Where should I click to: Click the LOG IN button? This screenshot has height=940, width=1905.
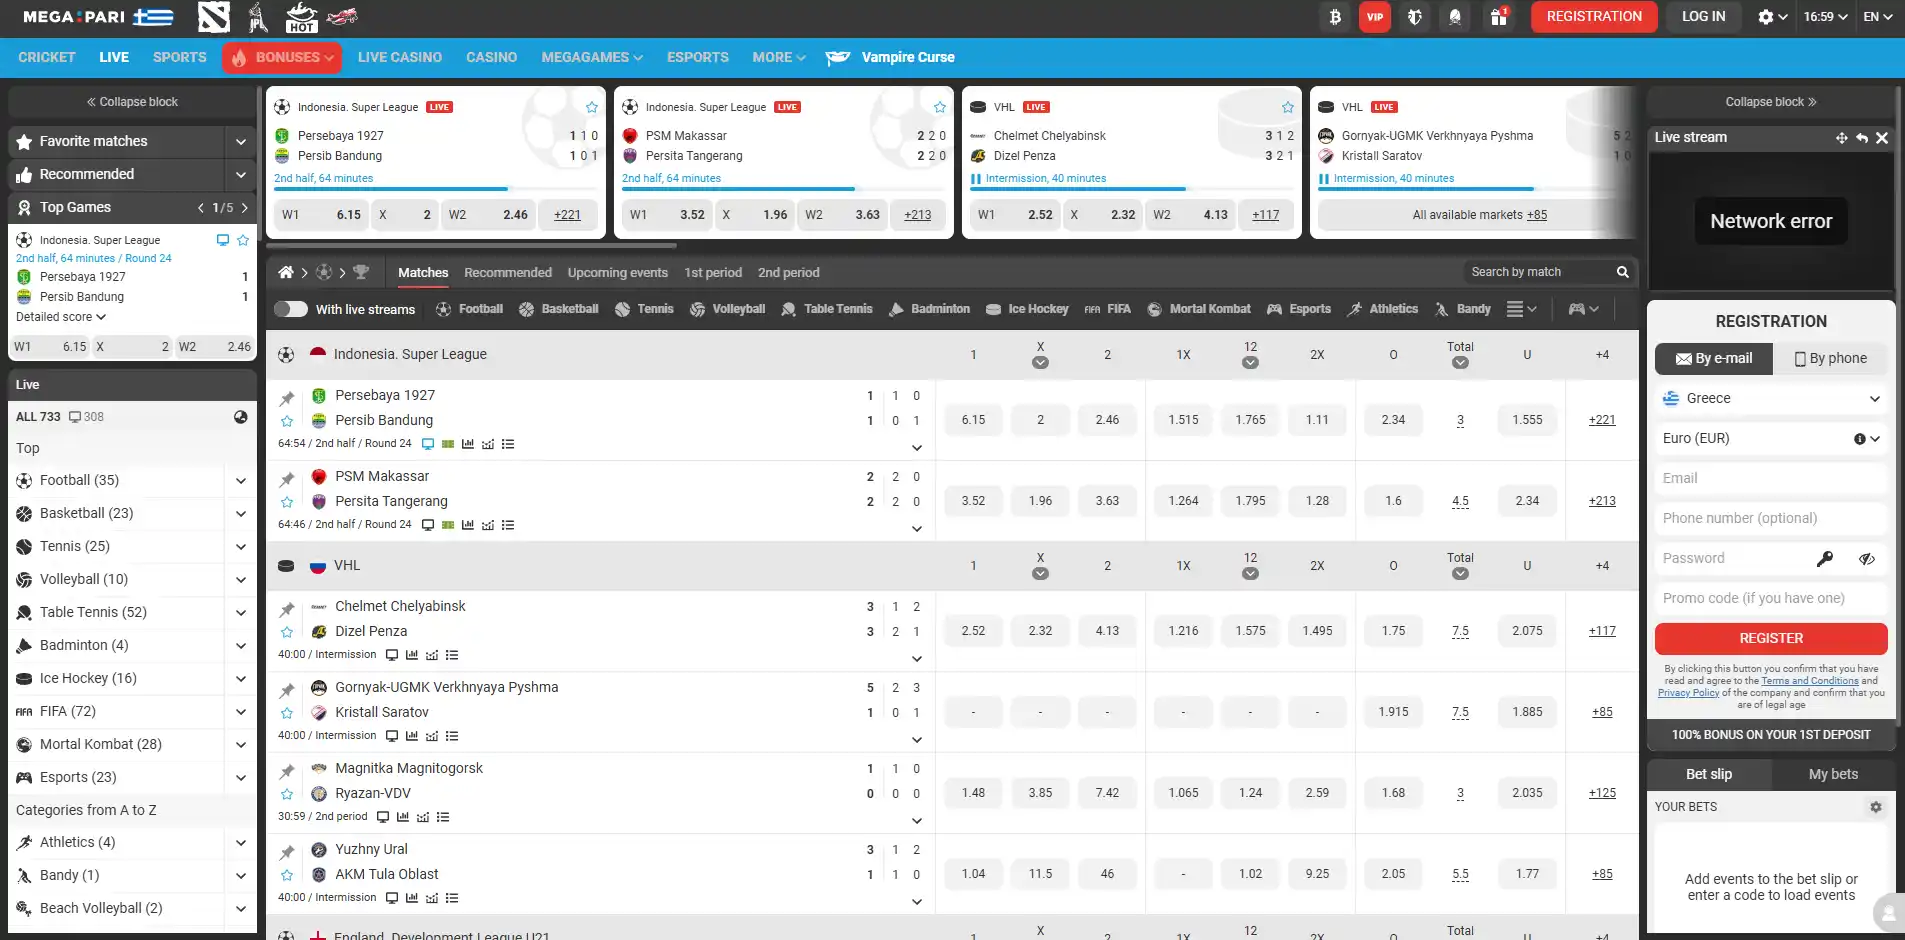[1703, 17]
